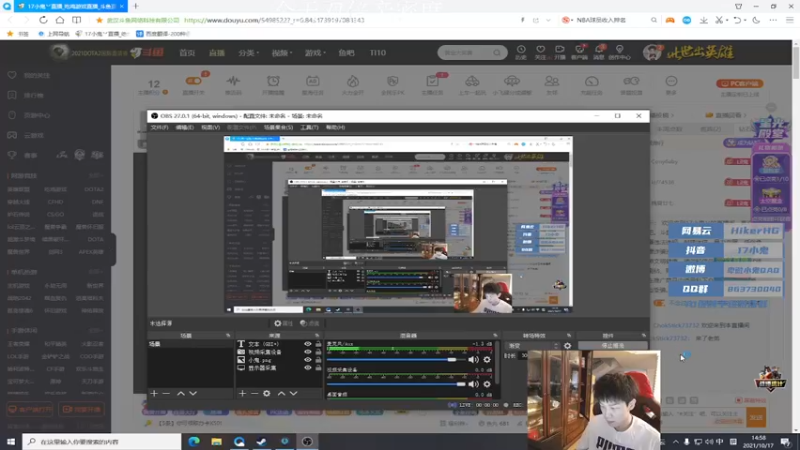Hide the 小鬼.png source
The width and height of the screenshot is (800, 450).
coord(308,360)
